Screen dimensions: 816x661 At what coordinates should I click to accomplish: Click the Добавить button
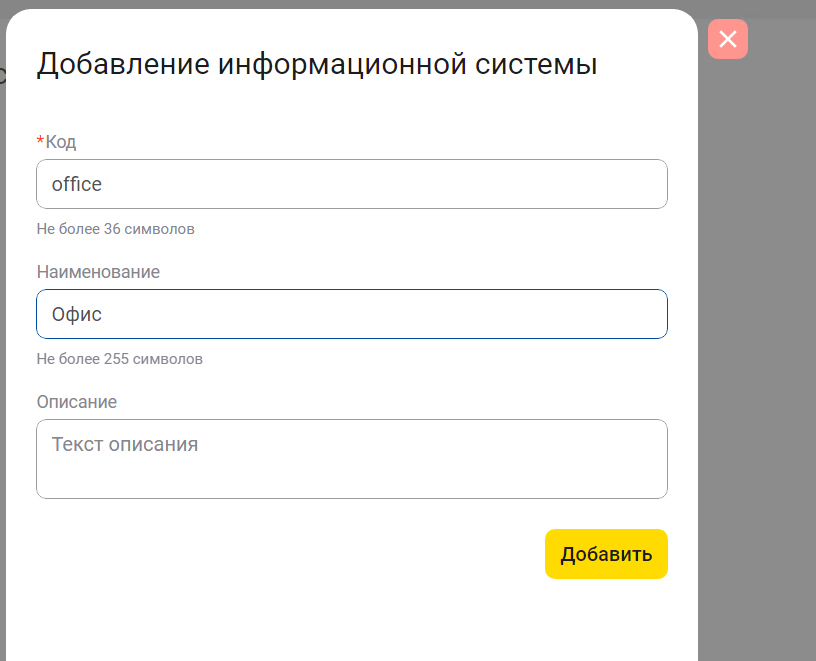pyautogui.click(x=606, y=554)
